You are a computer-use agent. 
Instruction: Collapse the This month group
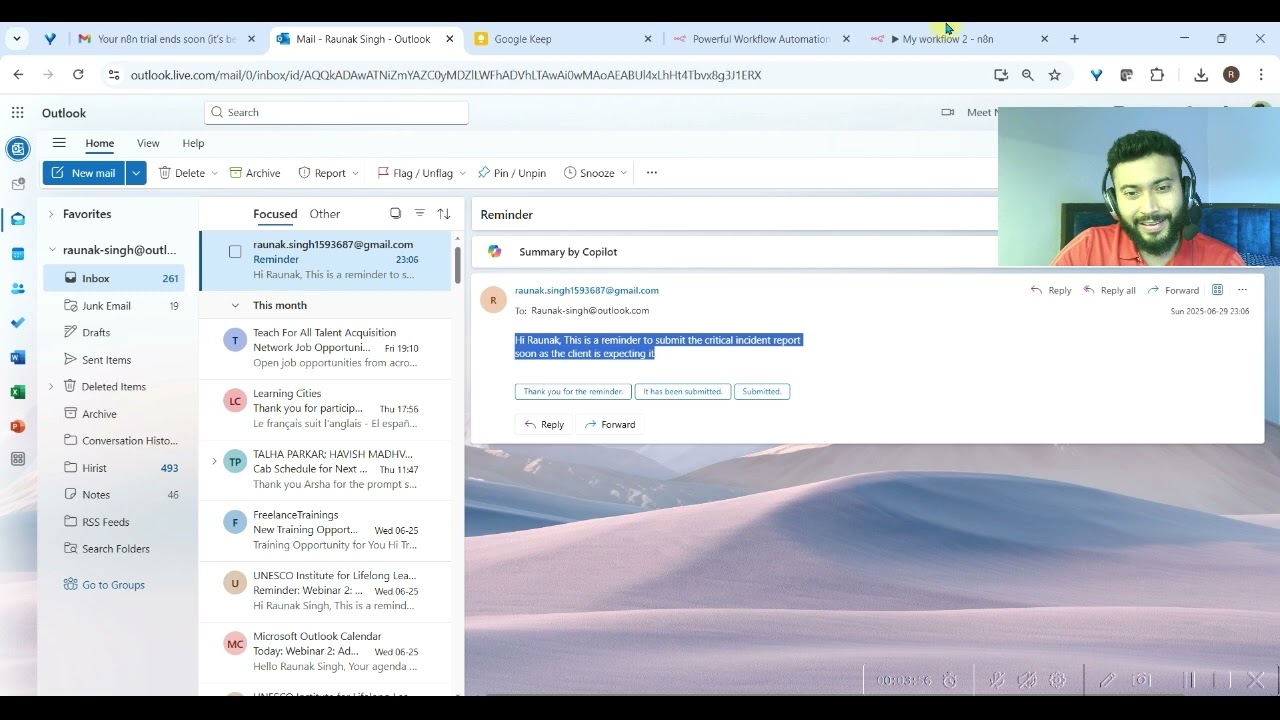tap(235, 305)
